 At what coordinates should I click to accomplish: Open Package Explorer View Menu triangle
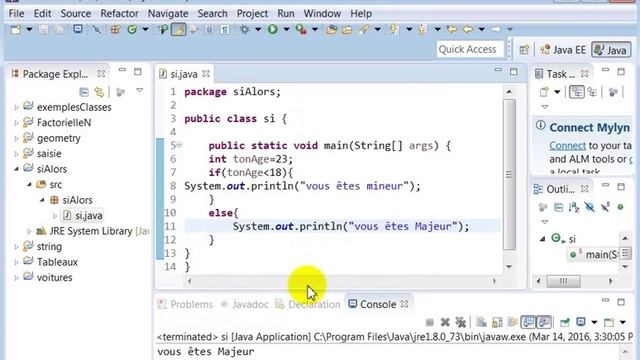coord(140,91)
